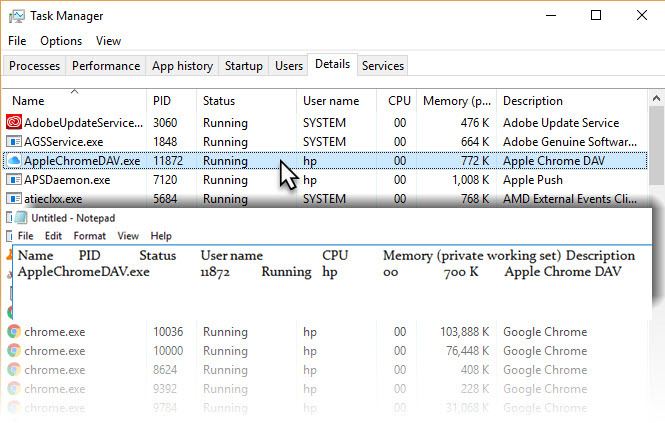Sort by the CPU column header
Screen dimensions: 665x423
397,101
